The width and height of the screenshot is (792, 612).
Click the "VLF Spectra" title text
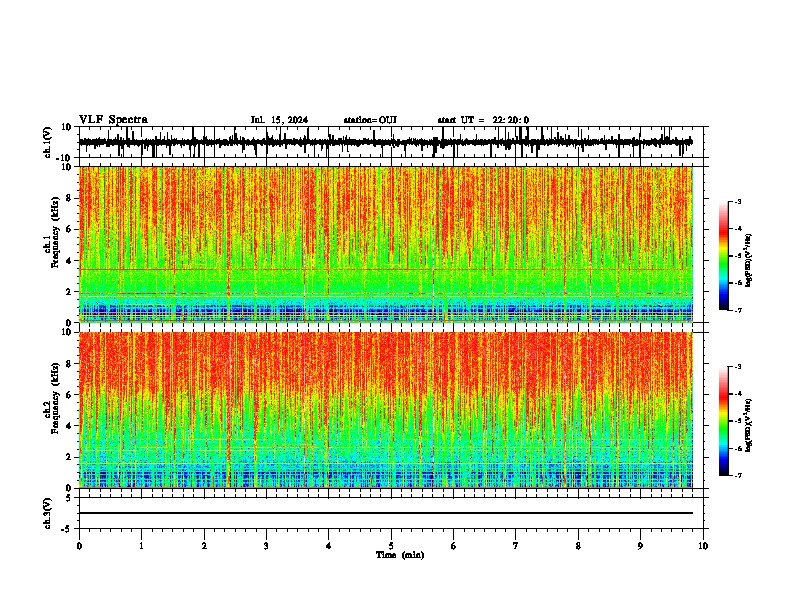click(x=113, y=120)
